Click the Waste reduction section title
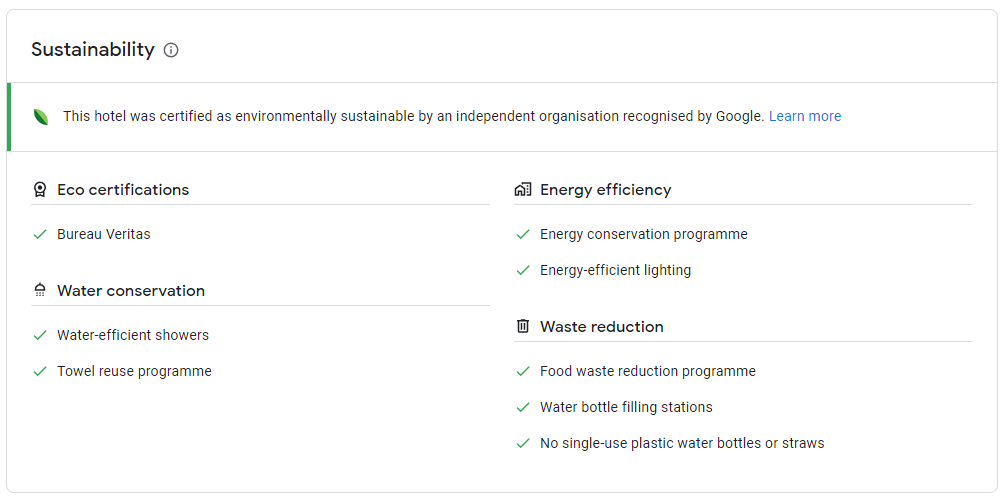The height and width of the screenshot is (504, 1006). click(602, 326)
